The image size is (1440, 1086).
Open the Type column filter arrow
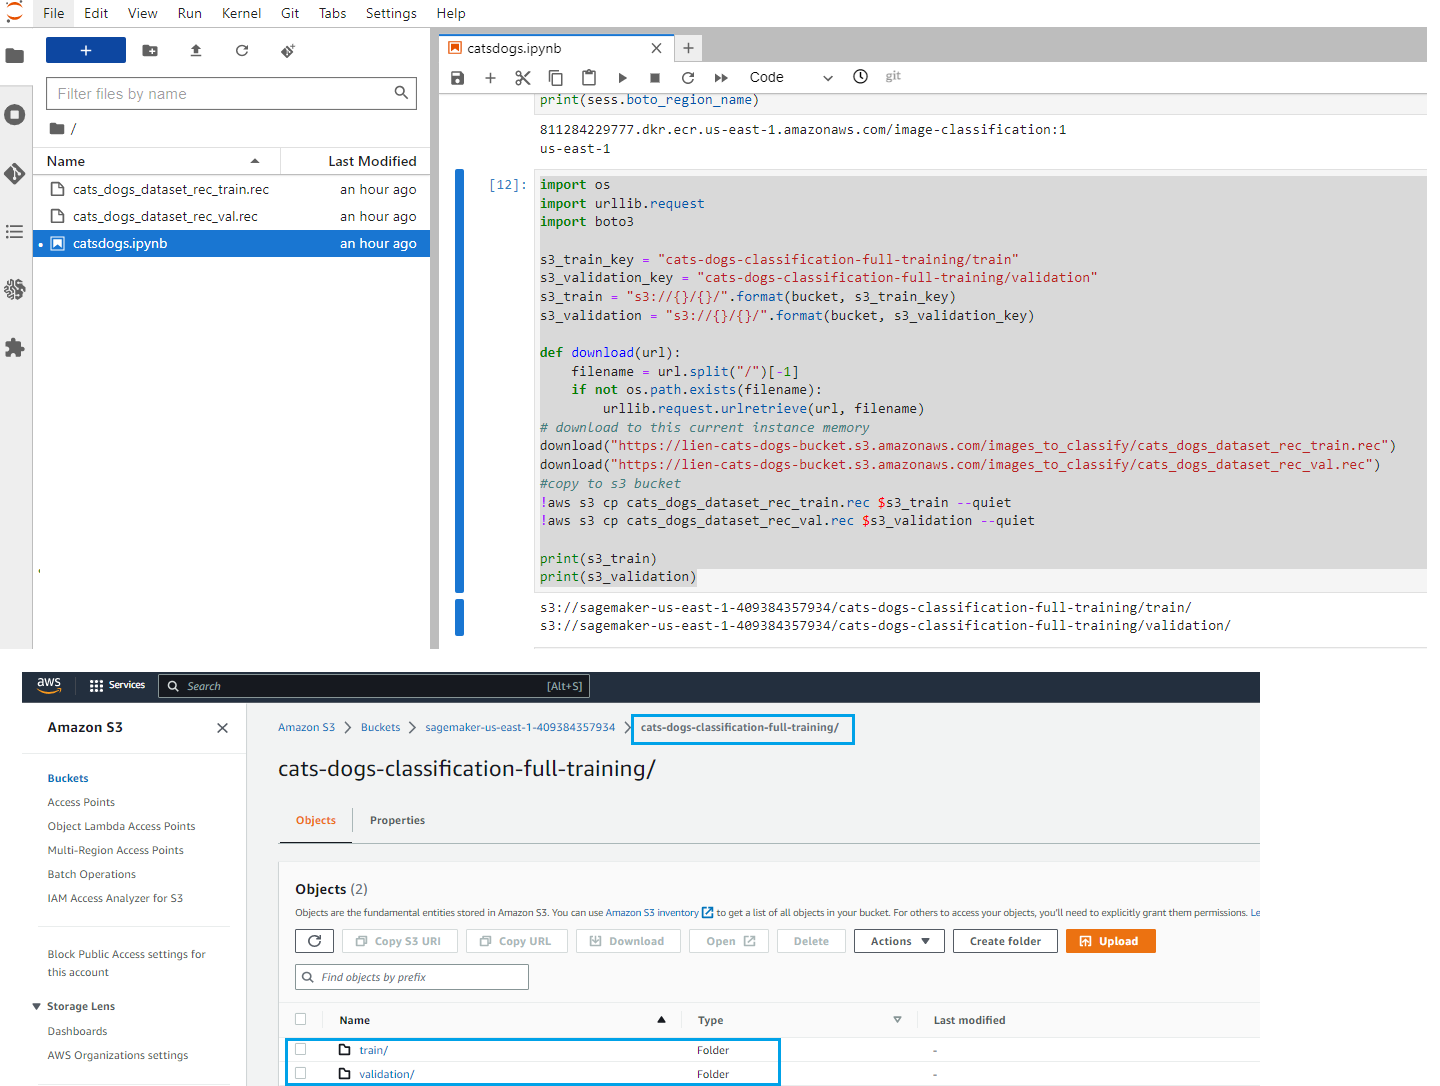[897, 1019]
